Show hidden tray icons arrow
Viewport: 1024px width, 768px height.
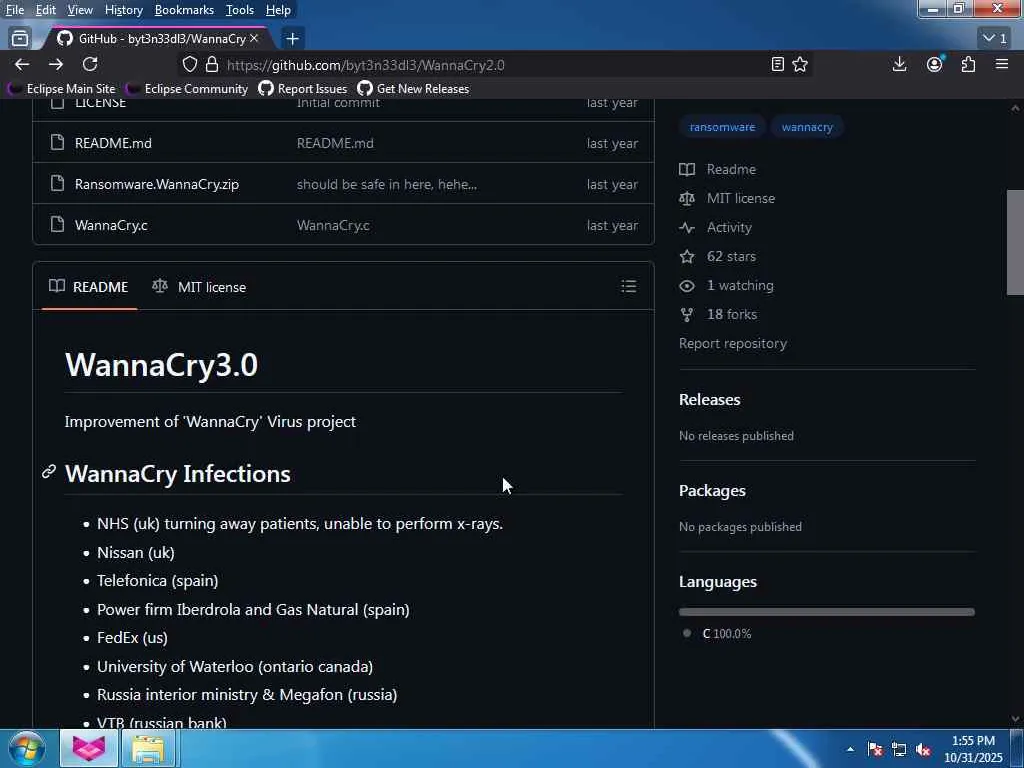(x=850, y=750)
